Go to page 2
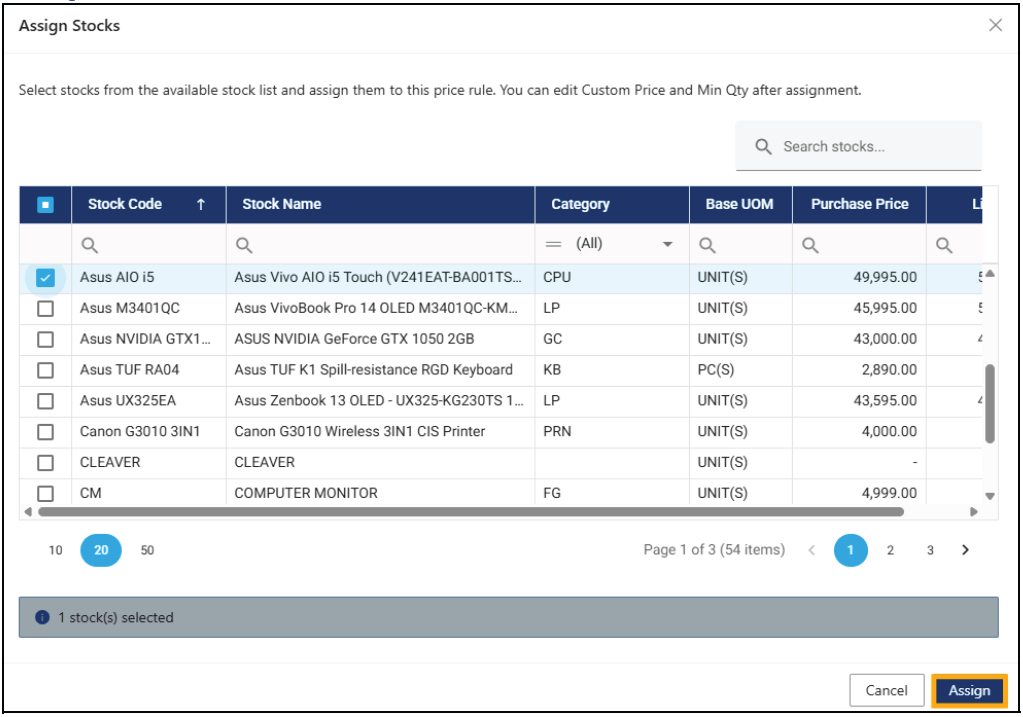The image size is (1023, 717). coord(890,550)
